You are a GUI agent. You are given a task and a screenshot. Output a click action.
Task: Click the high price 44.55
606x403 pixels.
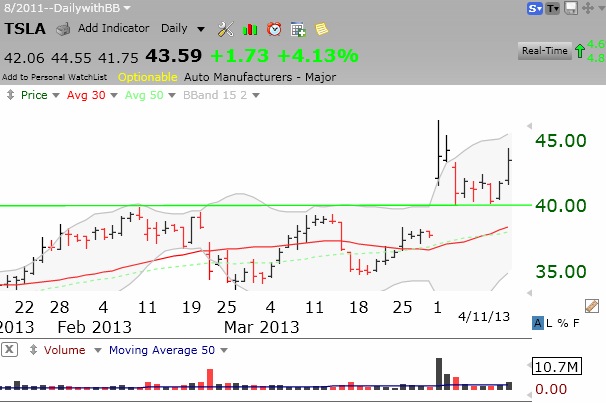[71, 58]
